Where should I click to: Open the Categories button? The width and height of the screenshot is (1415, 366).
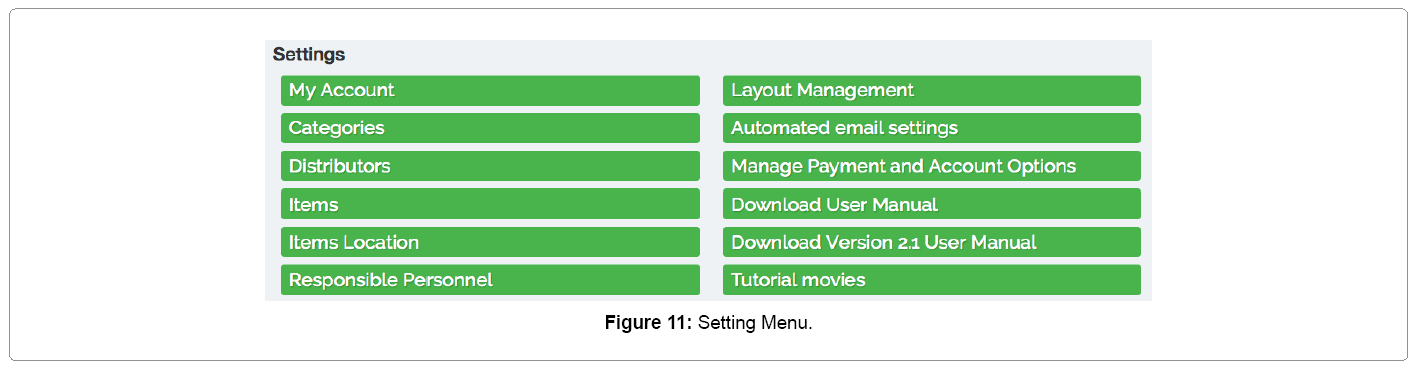point(490,128)
